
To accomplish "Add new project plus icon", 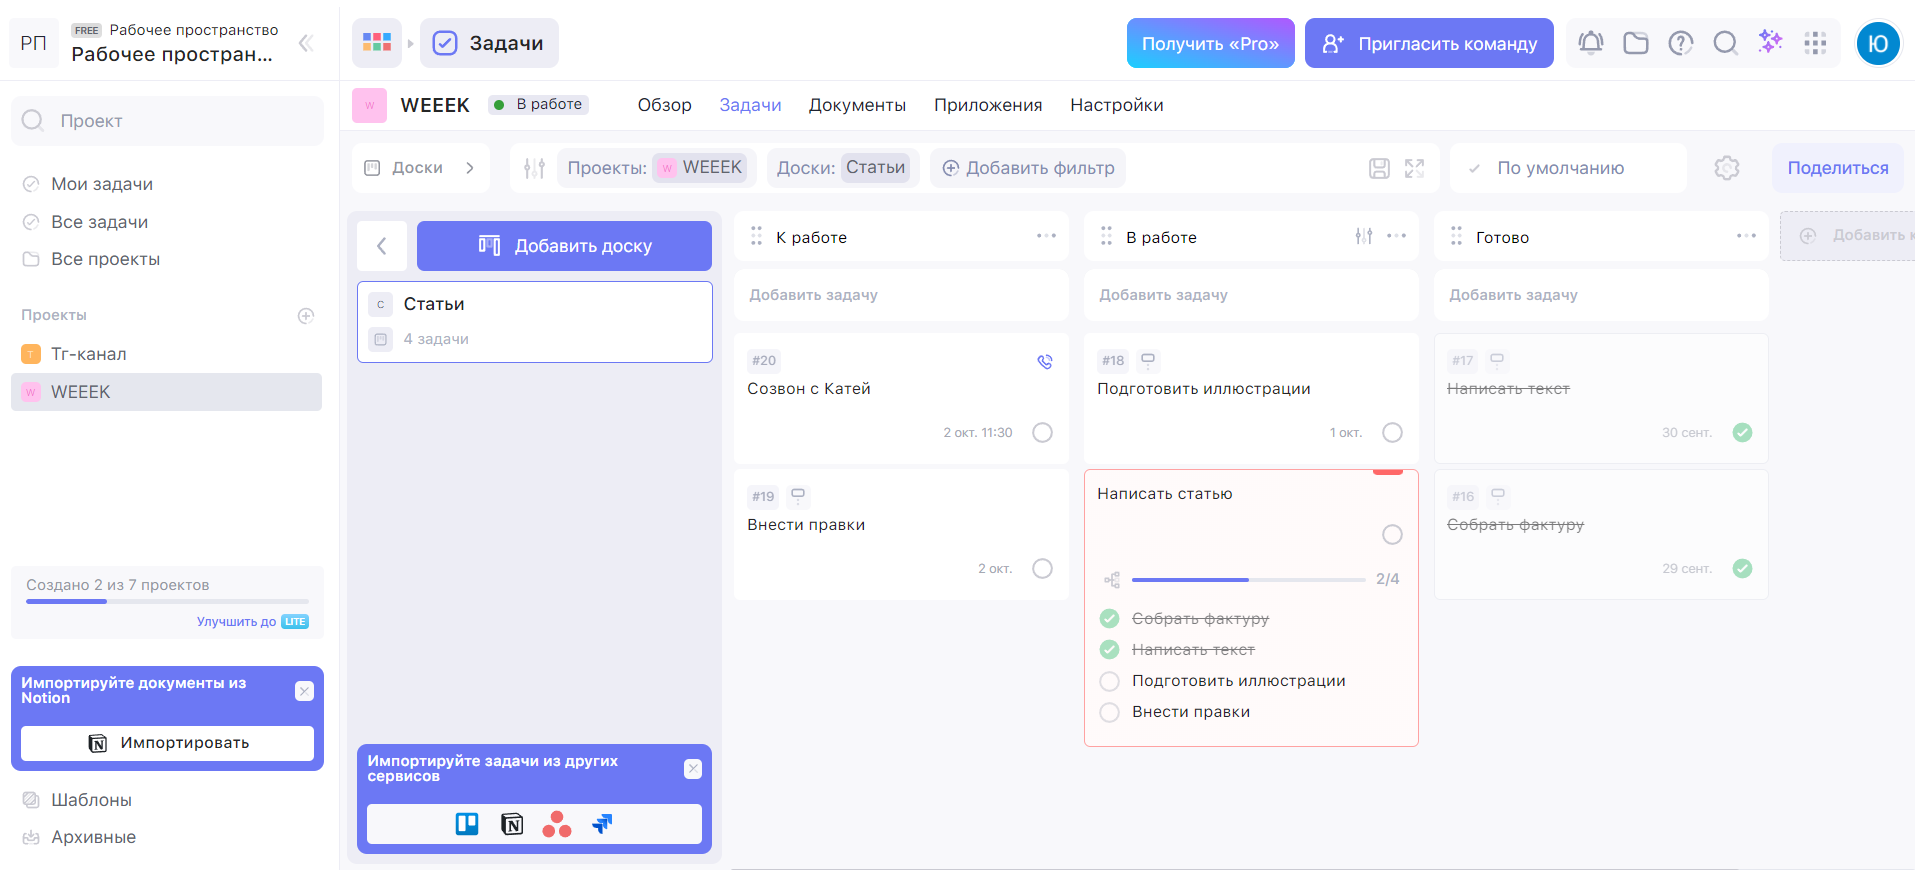I will 306,316.
